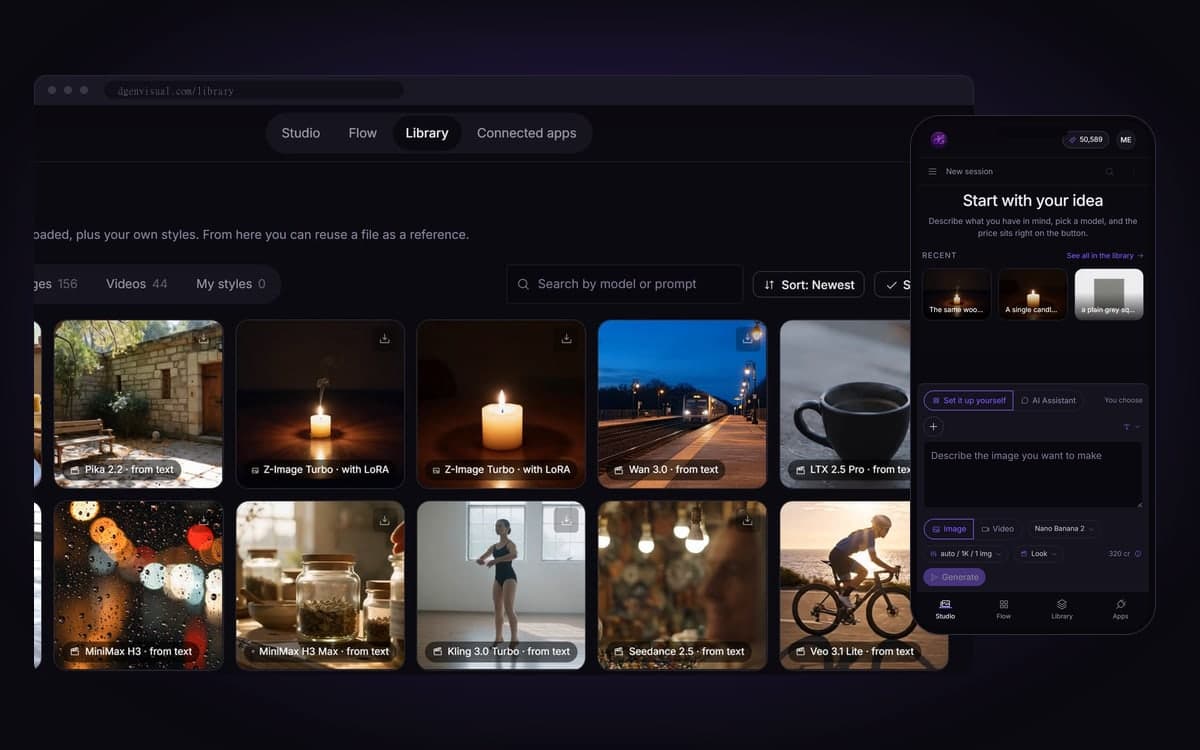The width and height of the screenshot is (1200, 750).
Task: Switch to Set it up yourself mode
Action: tap(969, 400)
